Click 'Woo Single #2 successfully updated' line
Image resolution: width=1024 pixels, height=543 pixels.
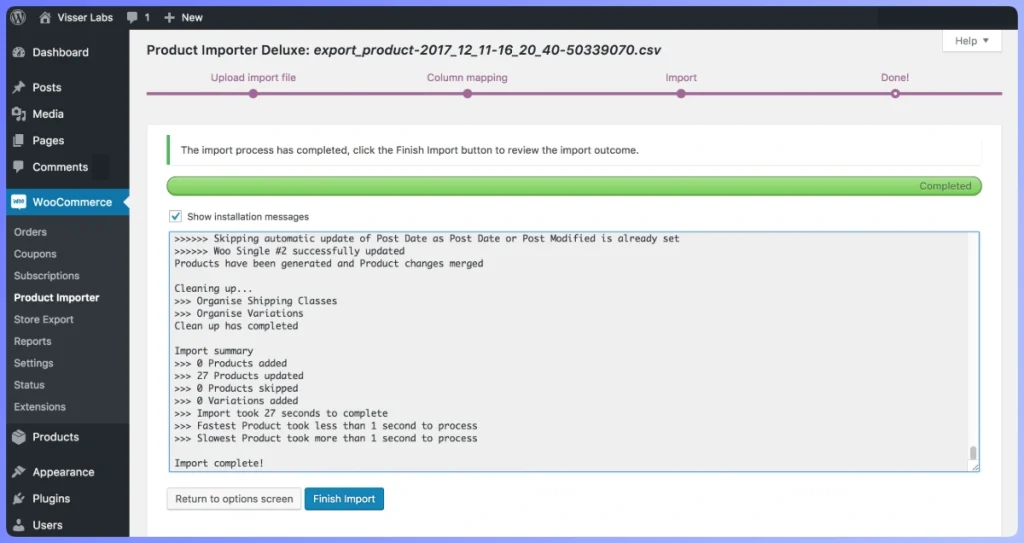click(x=289, y=251)
